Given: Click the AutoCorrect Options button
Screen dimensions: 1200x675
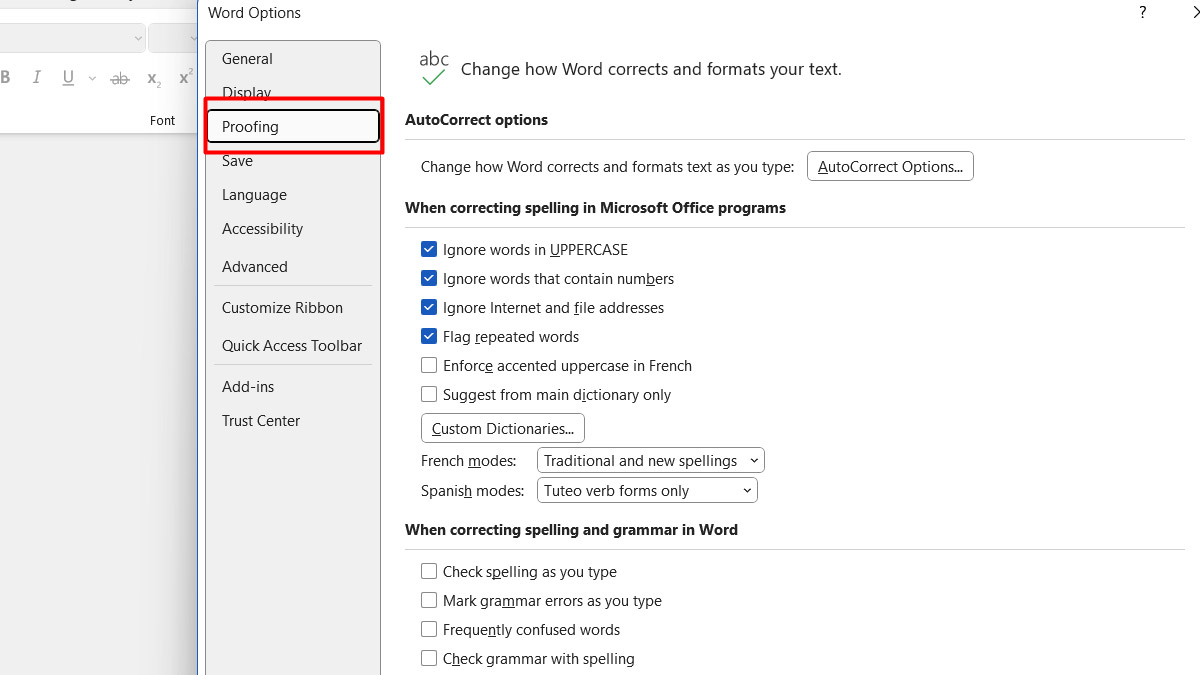Looking at the screenshot, I should 890,167.
